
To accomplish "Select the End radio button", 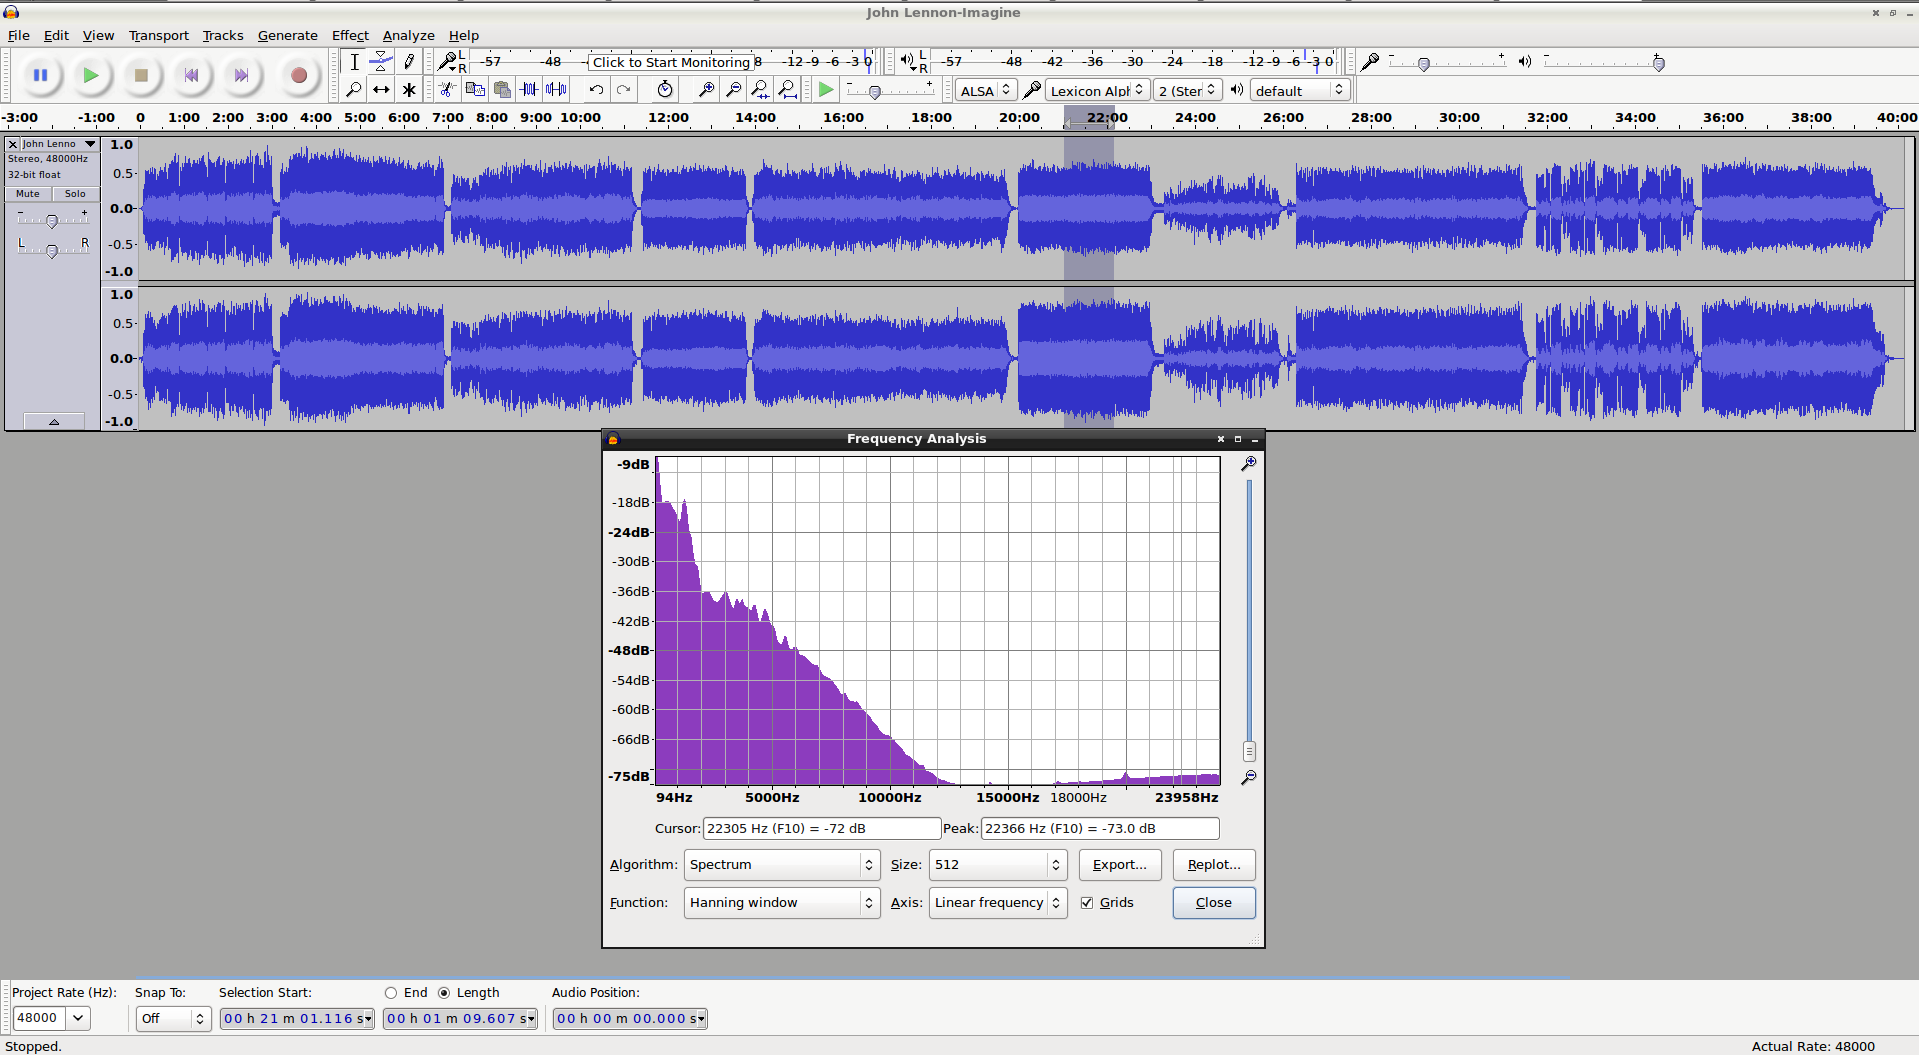I will [391, 993].
